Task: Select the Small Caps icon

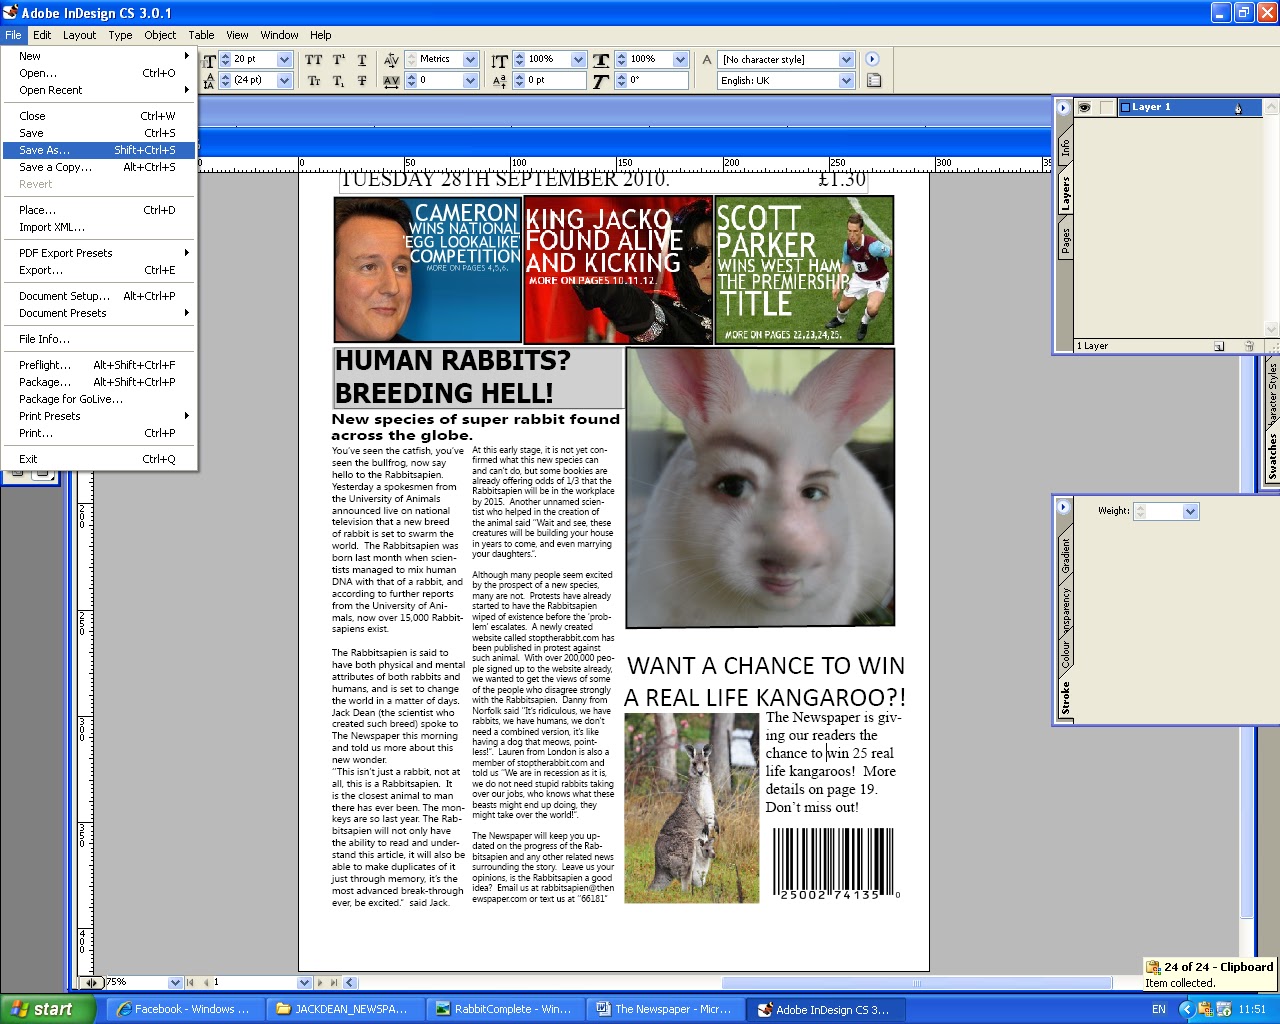Action: 314,81
